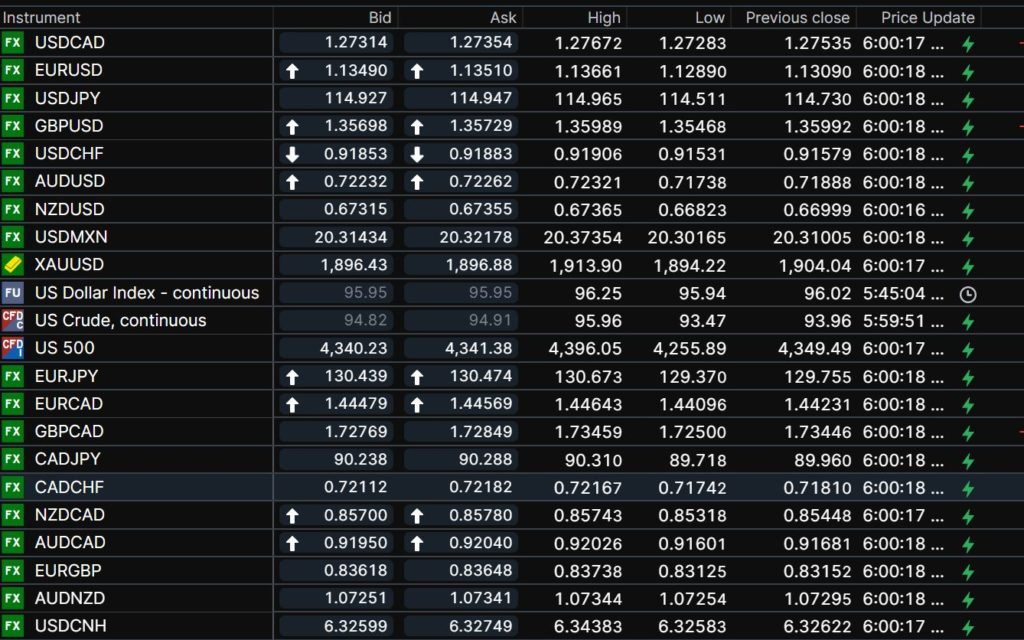This screenshot has width=1024, height=640.
Task: Click the Previous close column header
Action: pyautogui.click(x=798, y=17)
